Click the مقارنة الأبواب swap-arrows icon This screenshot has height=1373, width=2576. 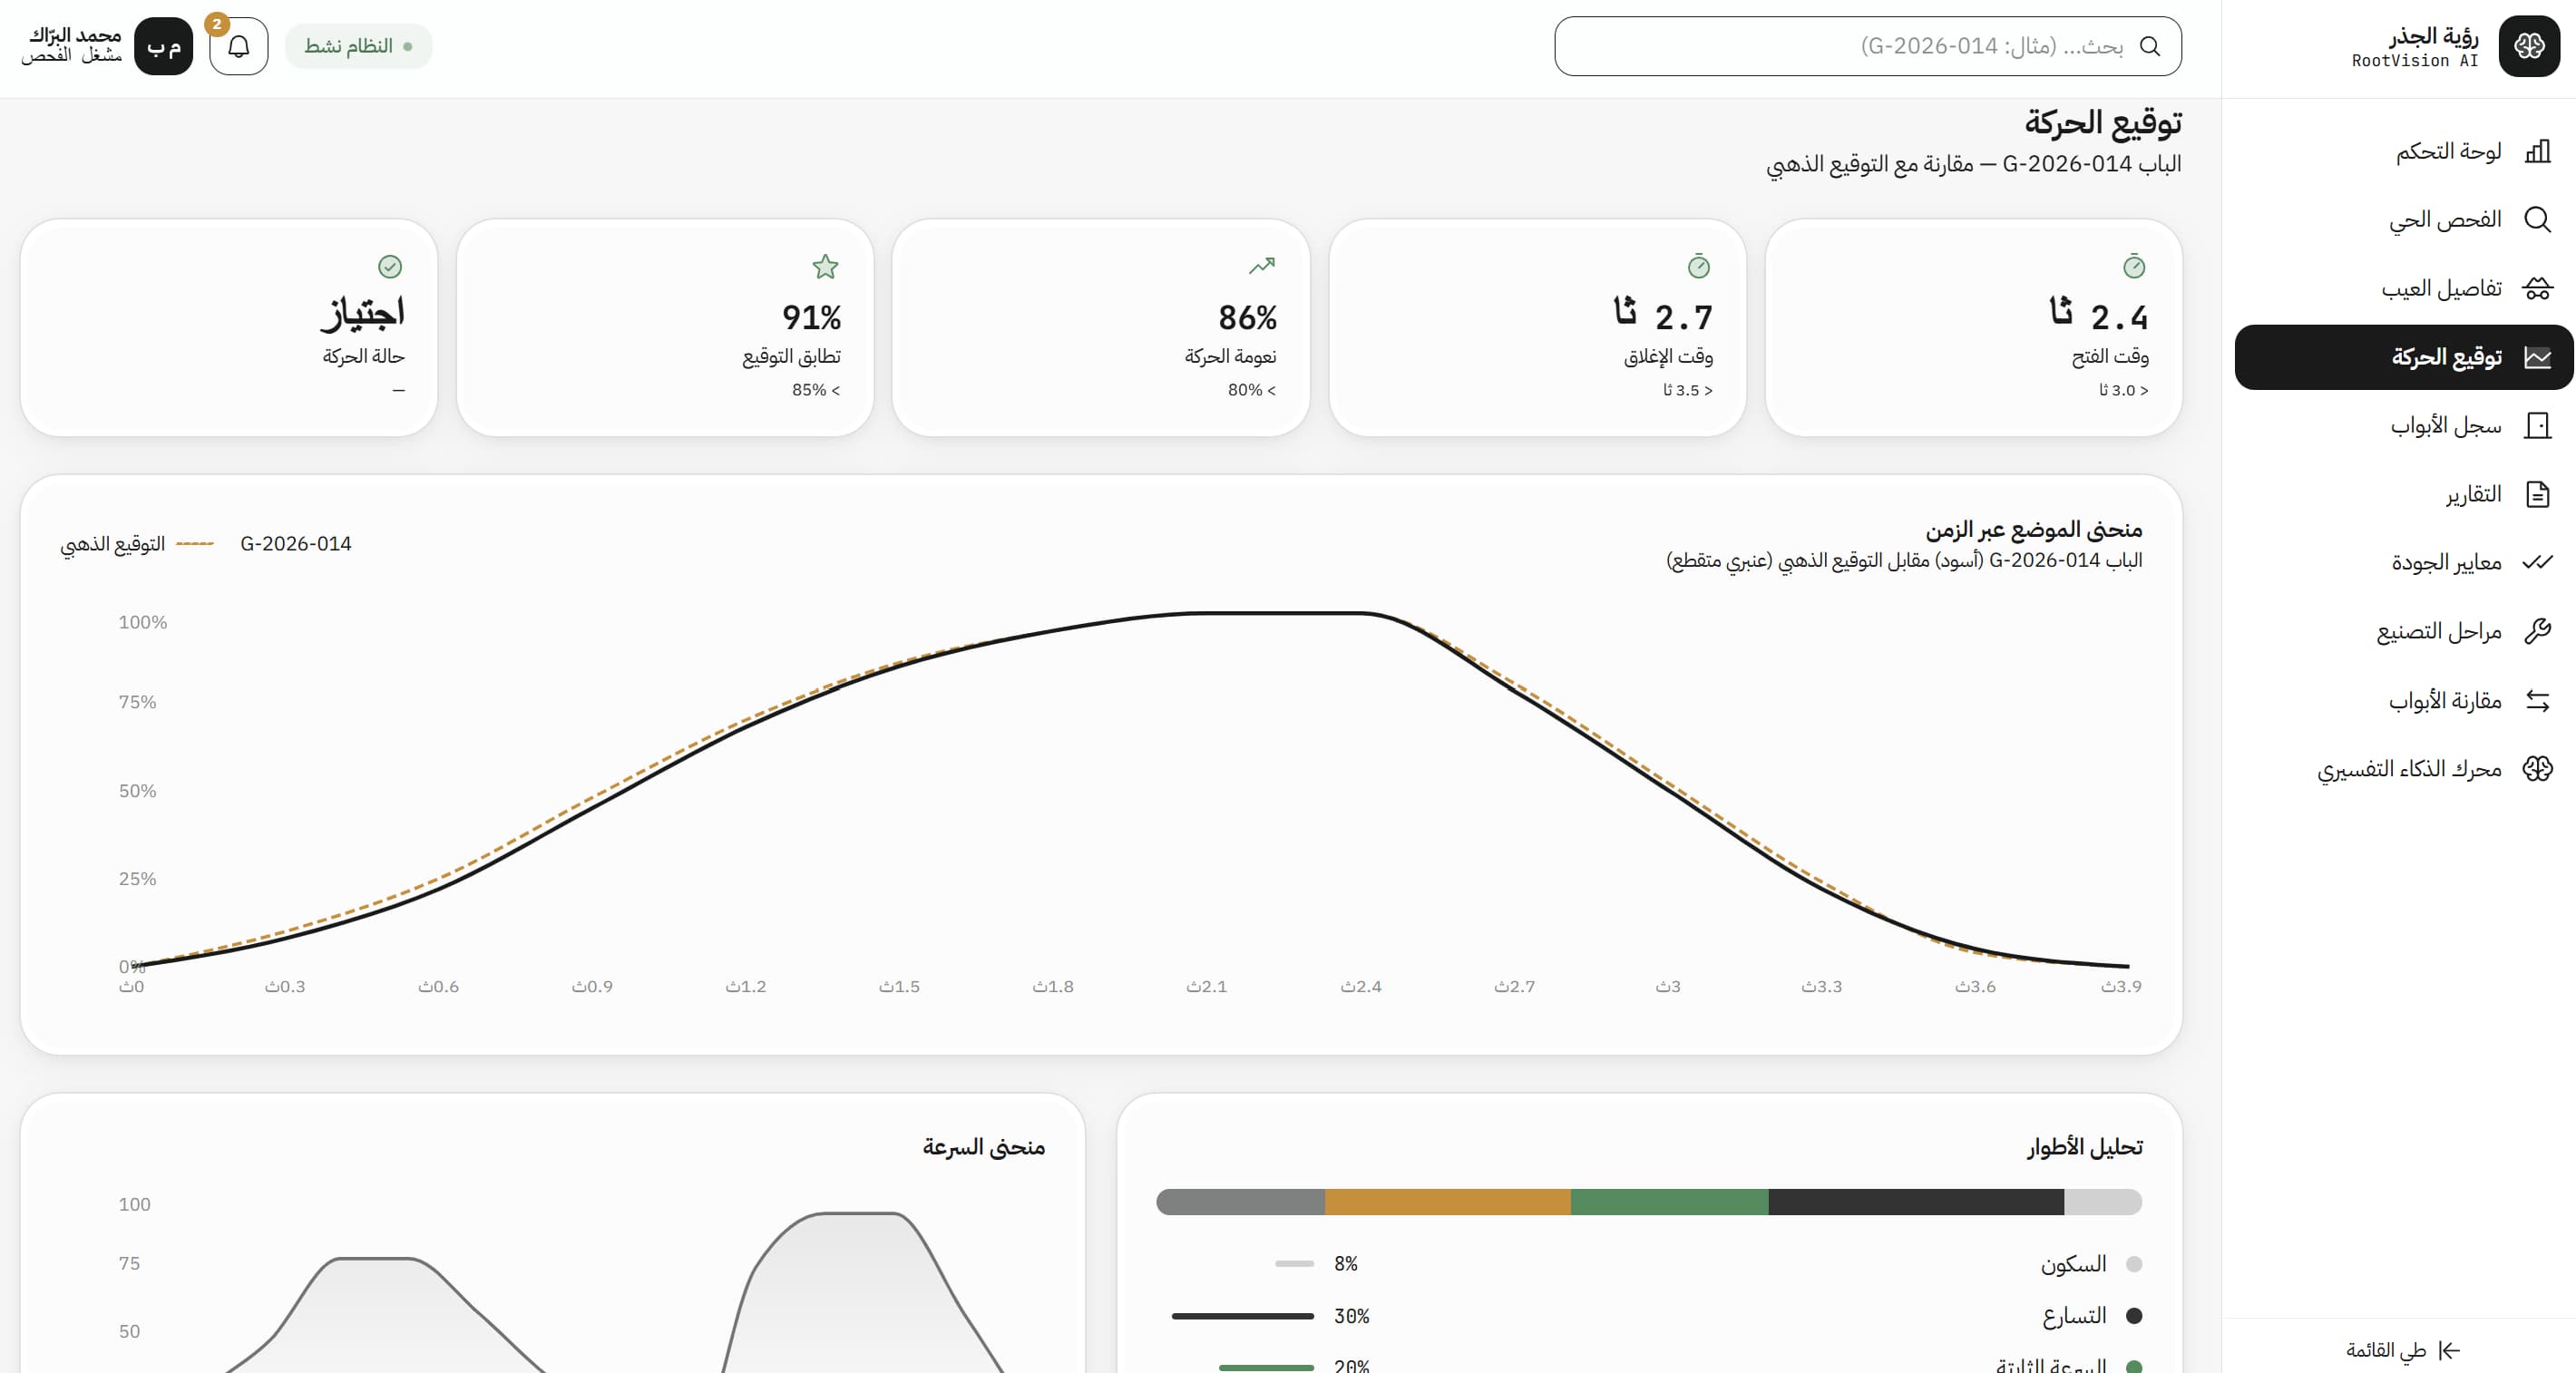pos(2537,700)
